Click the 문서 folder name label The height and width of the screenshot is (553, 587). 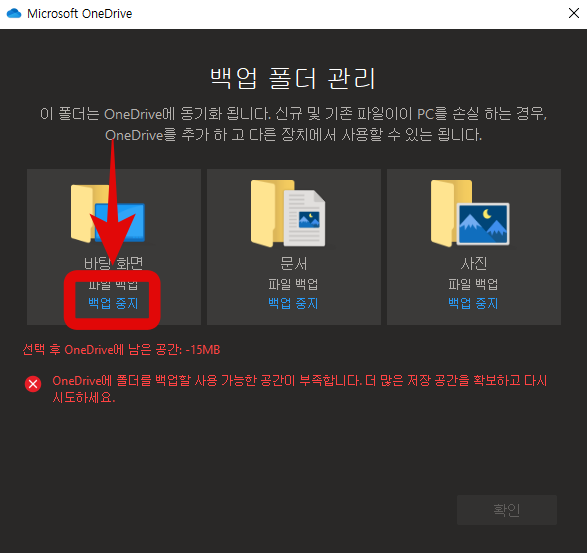[x=293, y=264]
